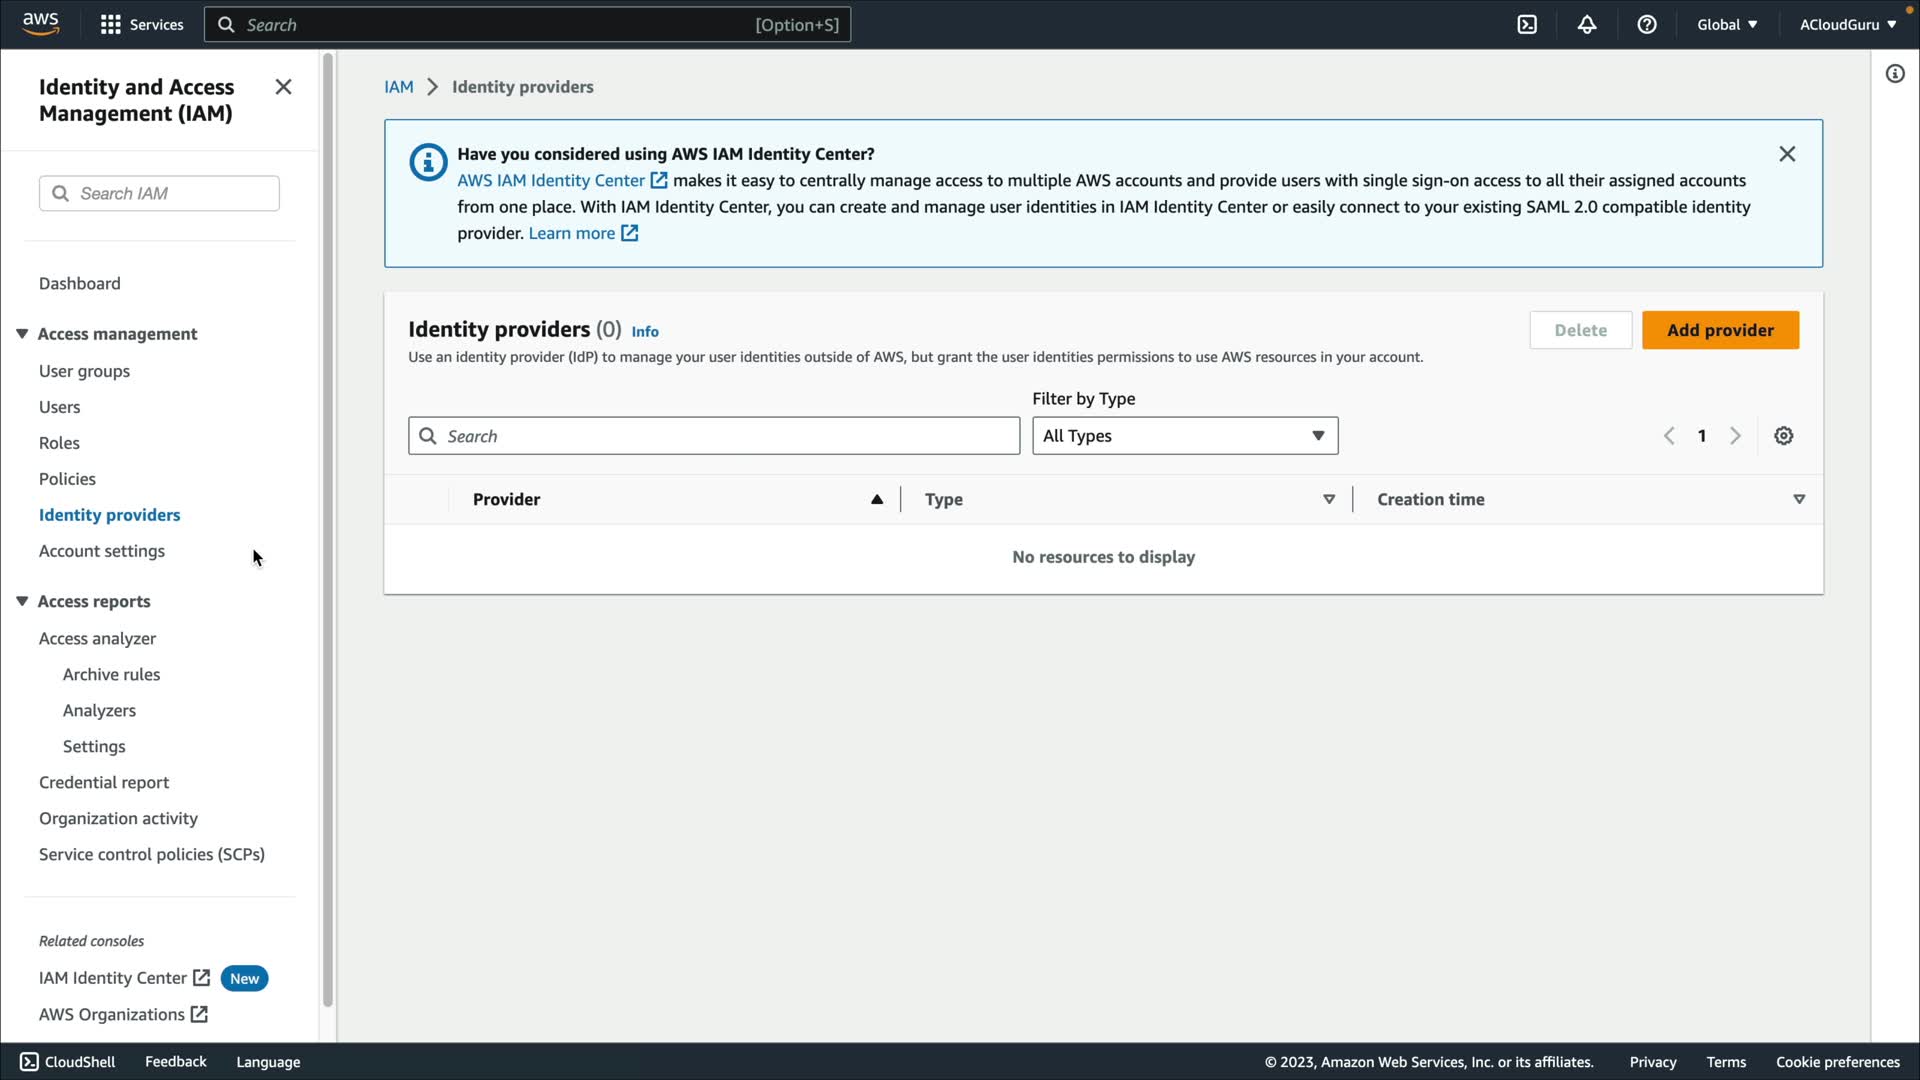
Task: Click the help question mark icon
Action: point(1647,25)
